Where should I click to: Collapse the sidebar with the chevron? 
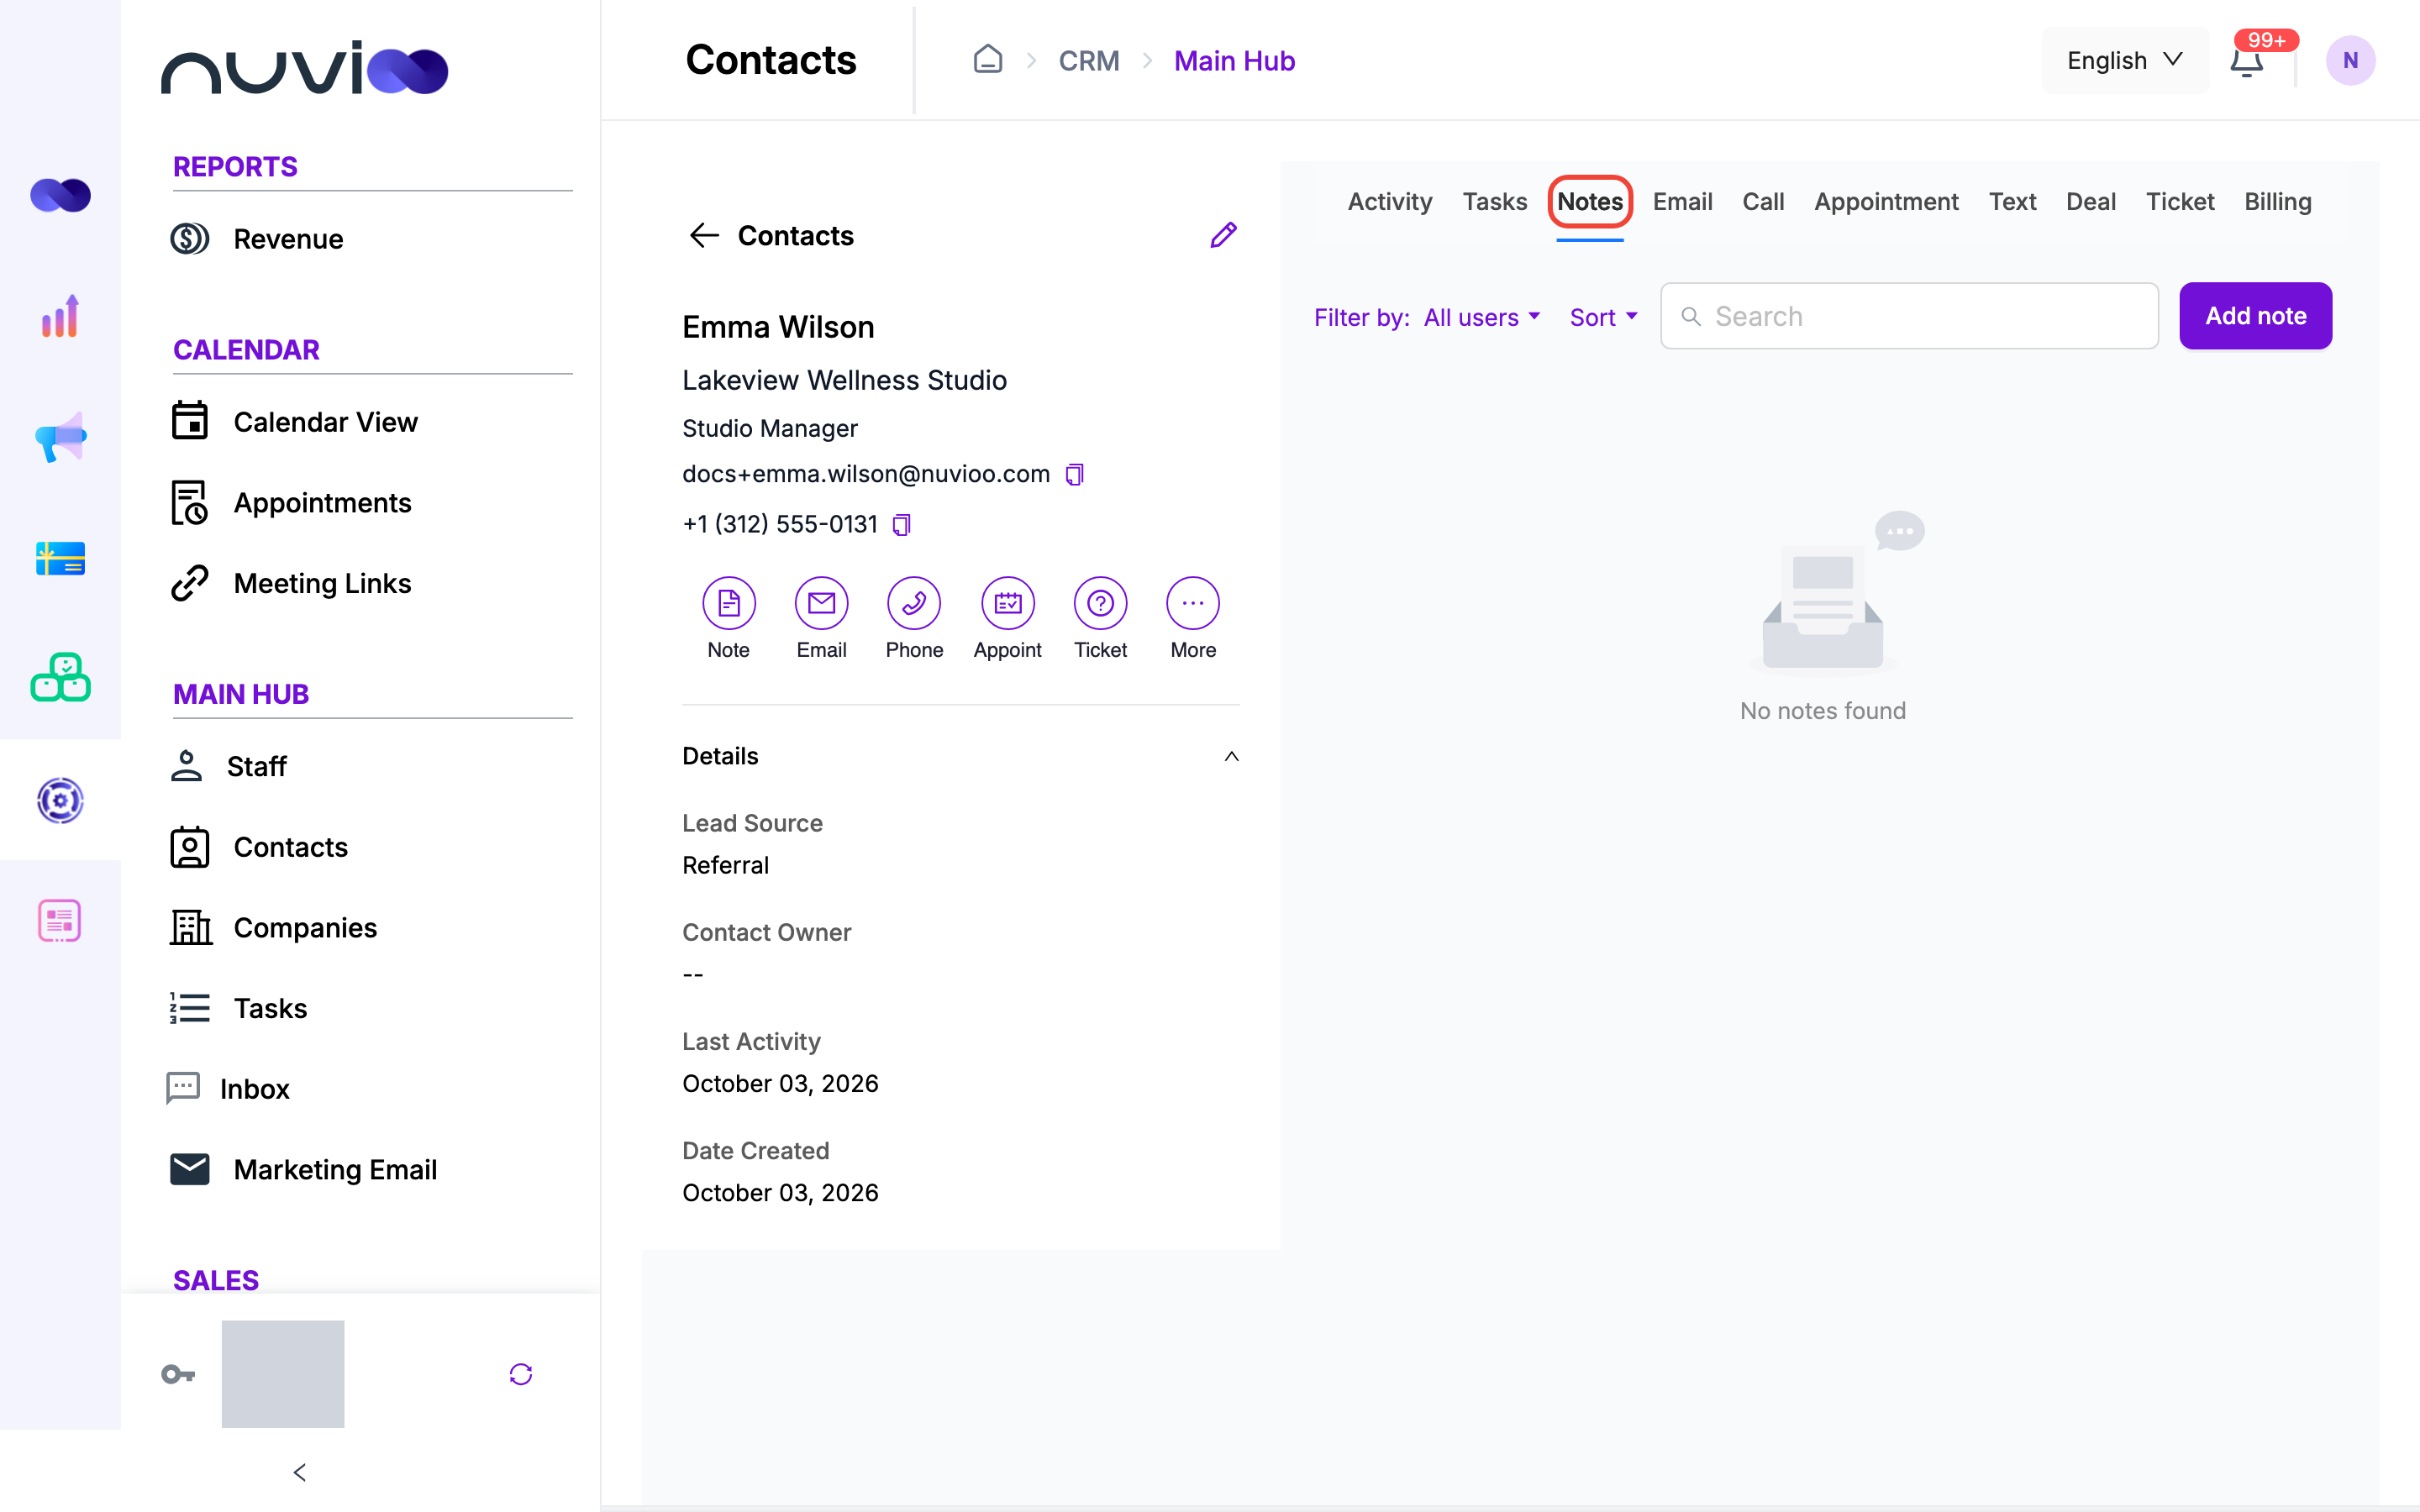300,1472
